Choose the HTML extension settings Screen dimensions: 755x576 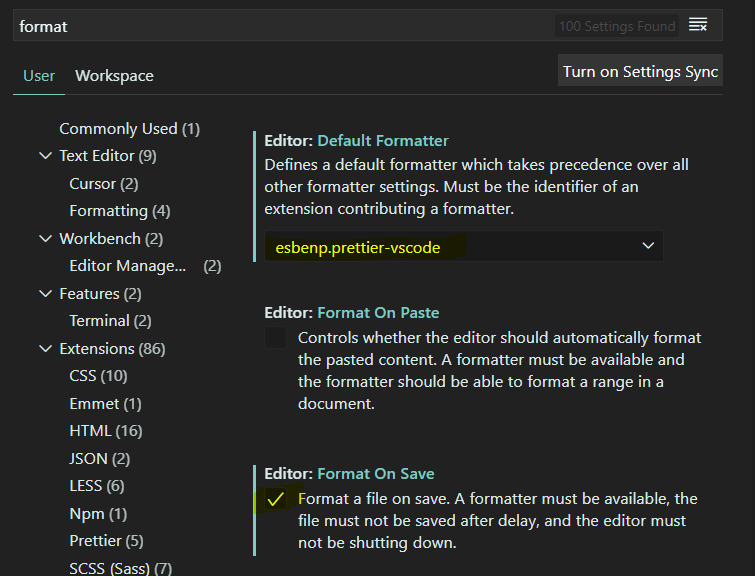pos(106,431)
